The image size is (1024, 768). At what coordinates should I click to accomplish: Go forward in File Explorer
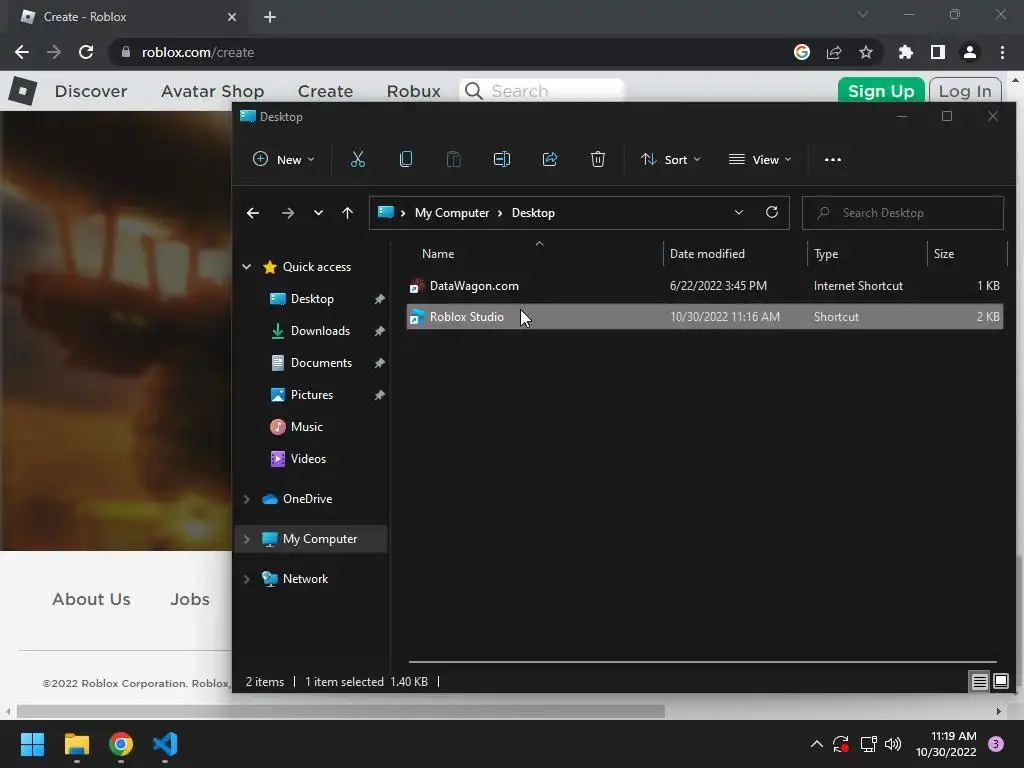tap(287, 213)
